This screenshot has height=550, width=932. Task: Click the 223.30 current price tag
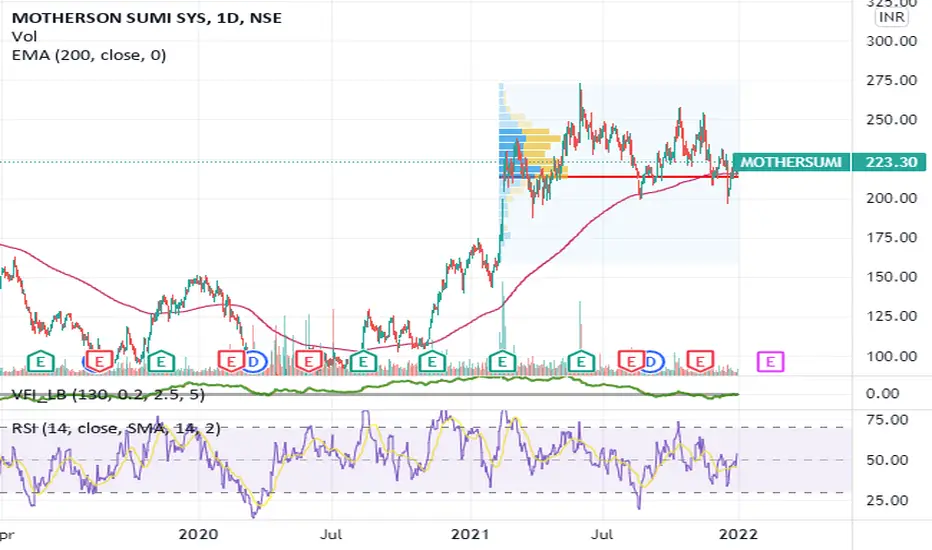coord(891,162)
